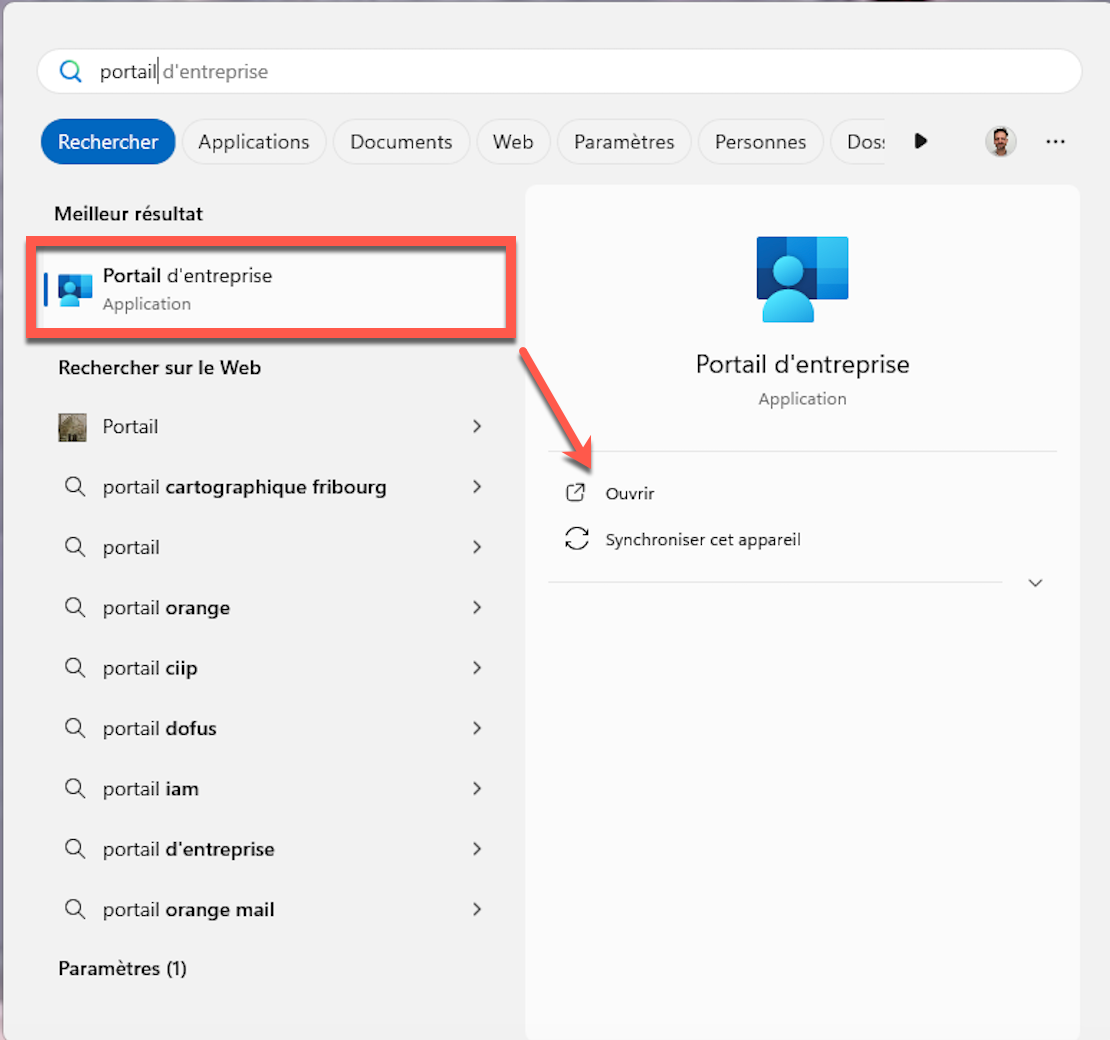Switch to the Web filter tab

[513, 142]
